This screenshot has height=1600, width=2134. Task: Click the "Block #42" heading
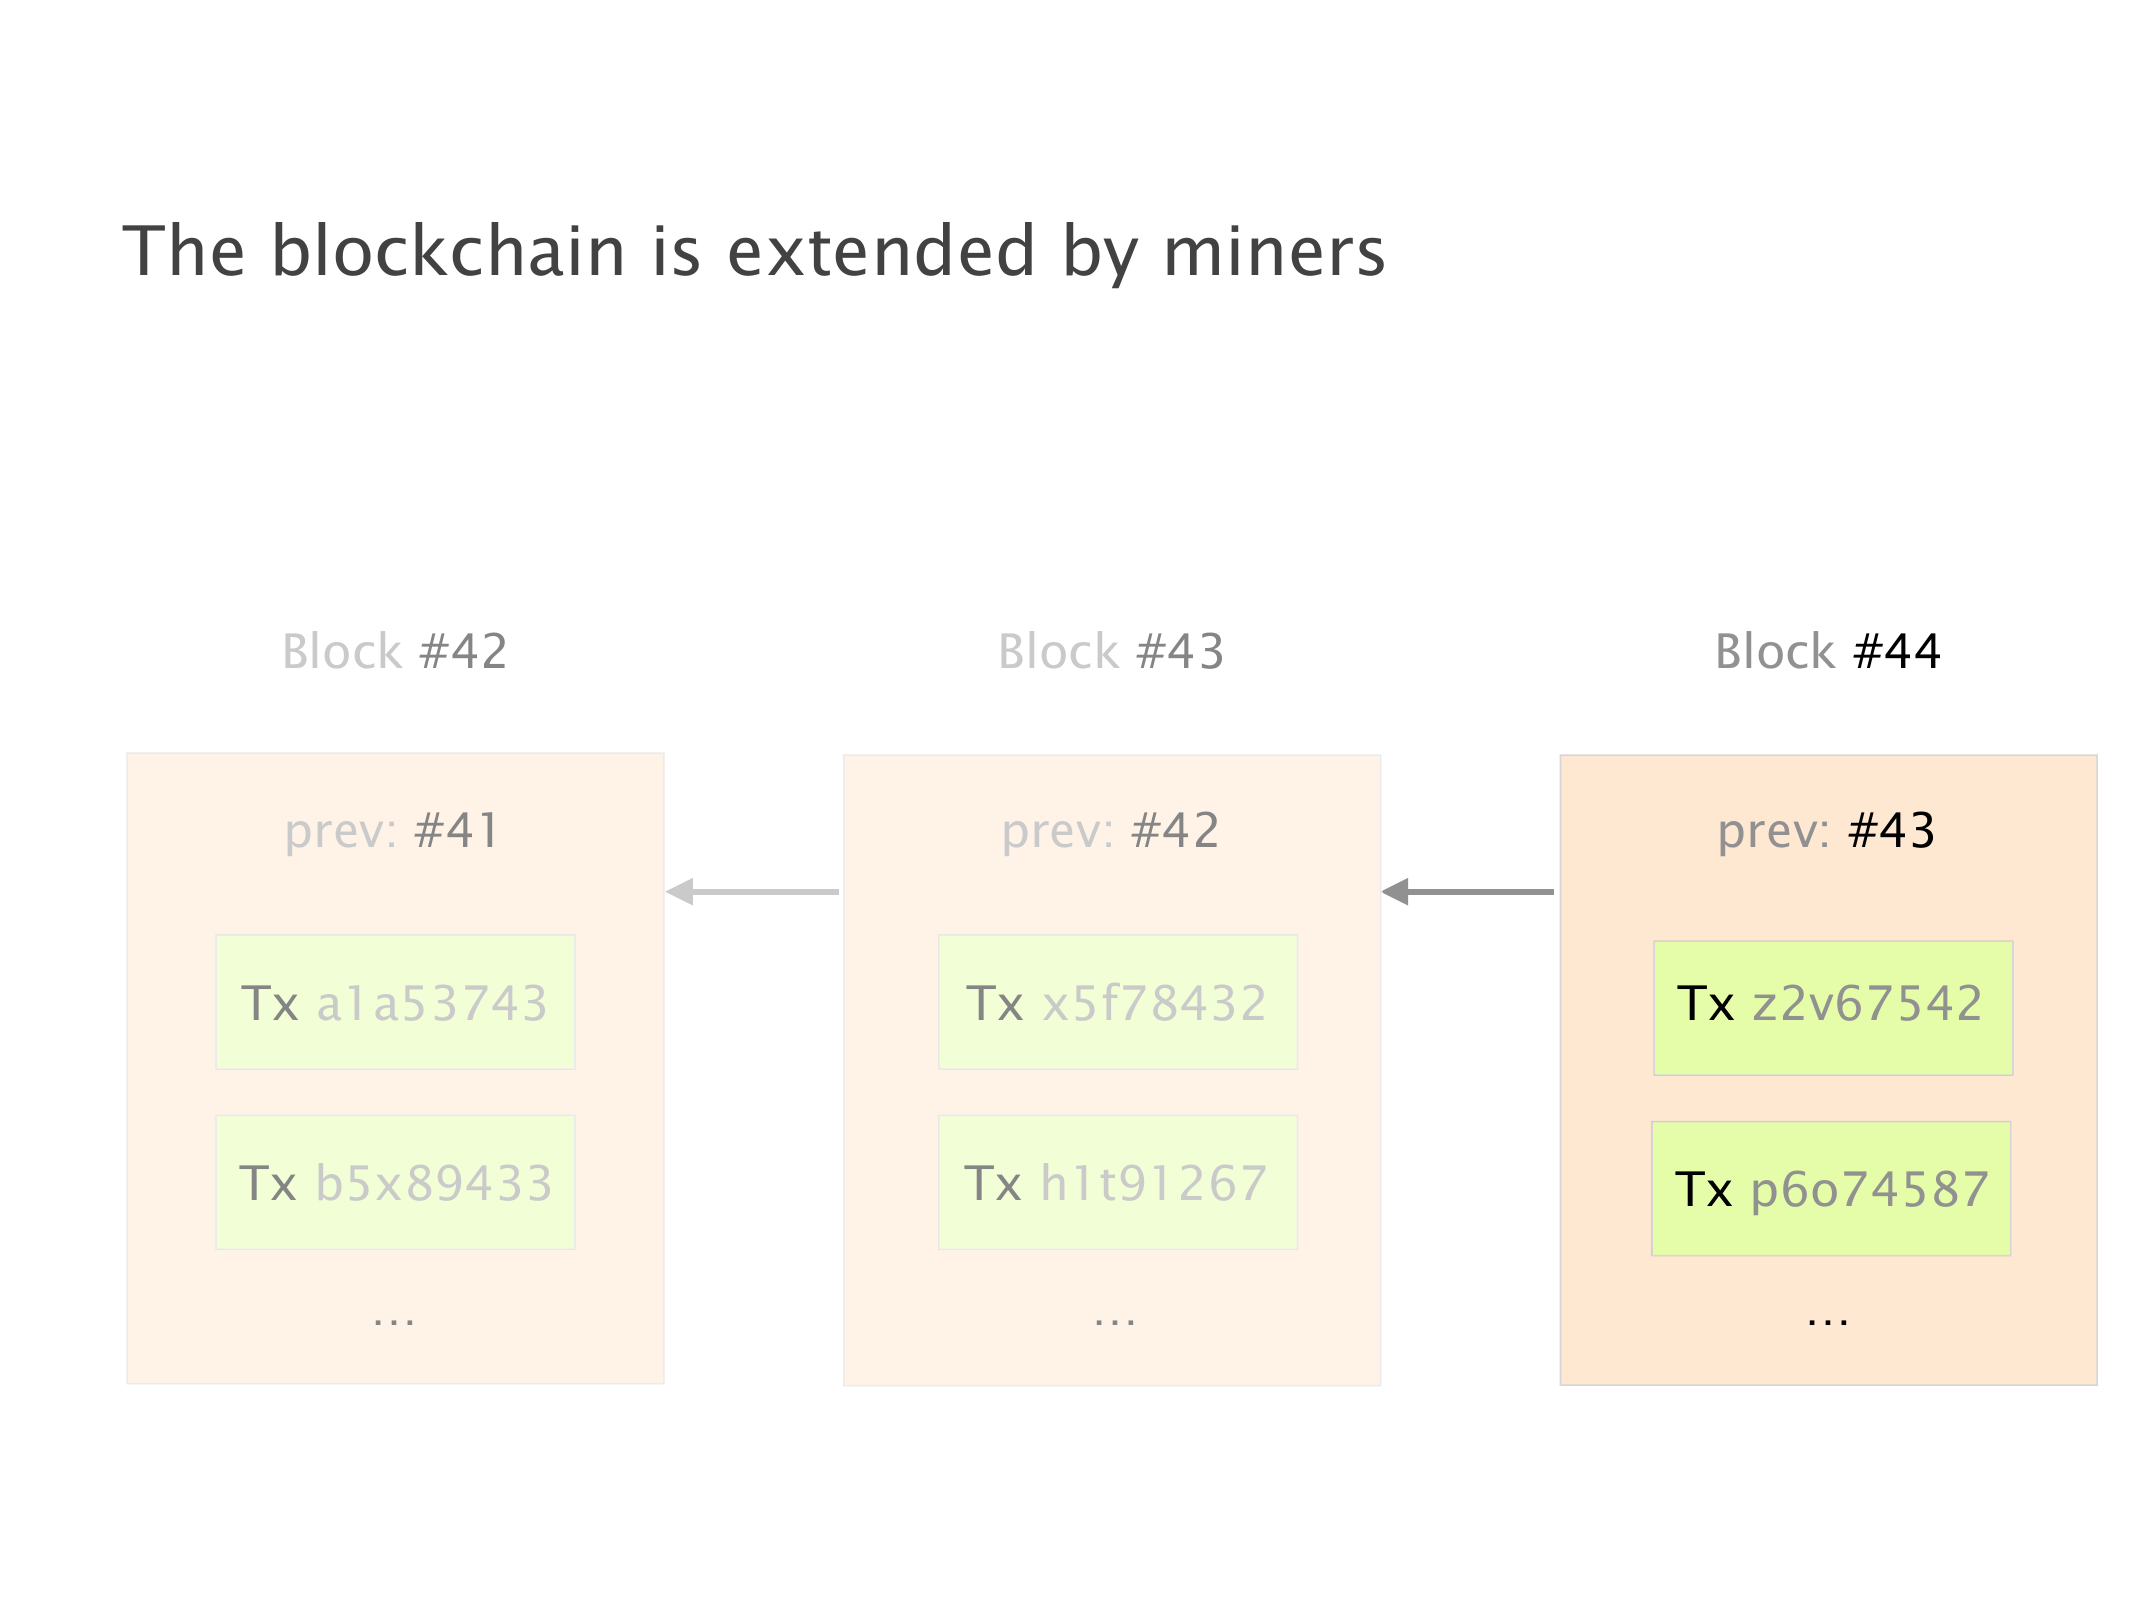[395, 652]
